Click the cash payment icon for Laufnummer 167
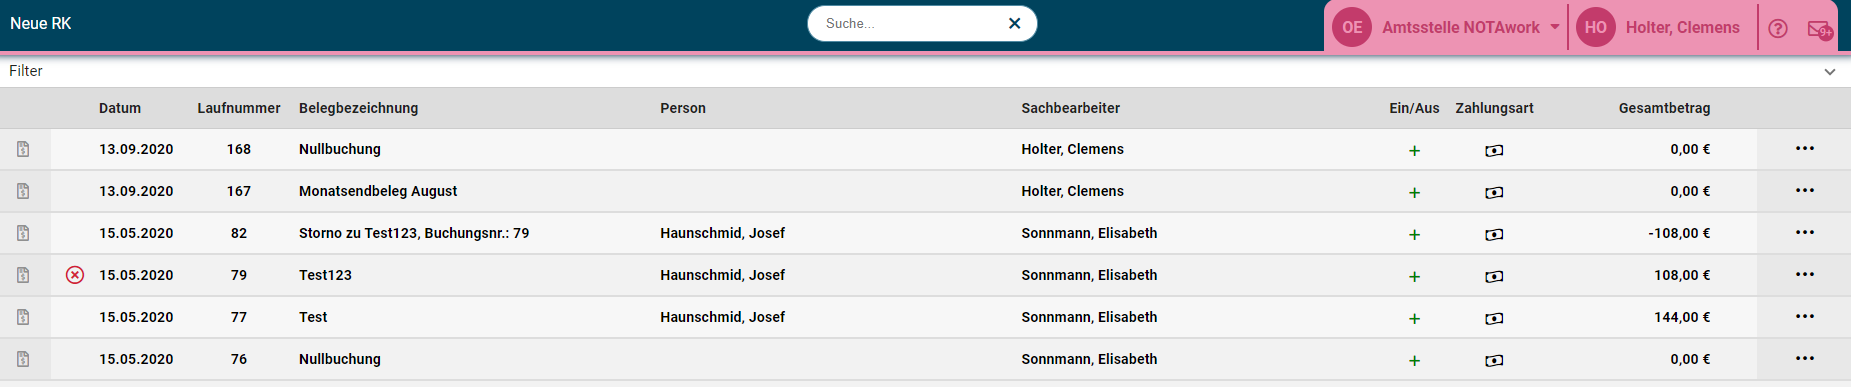The width and height of the screenshot is (1851, 387). click(x=1494, y=192)
